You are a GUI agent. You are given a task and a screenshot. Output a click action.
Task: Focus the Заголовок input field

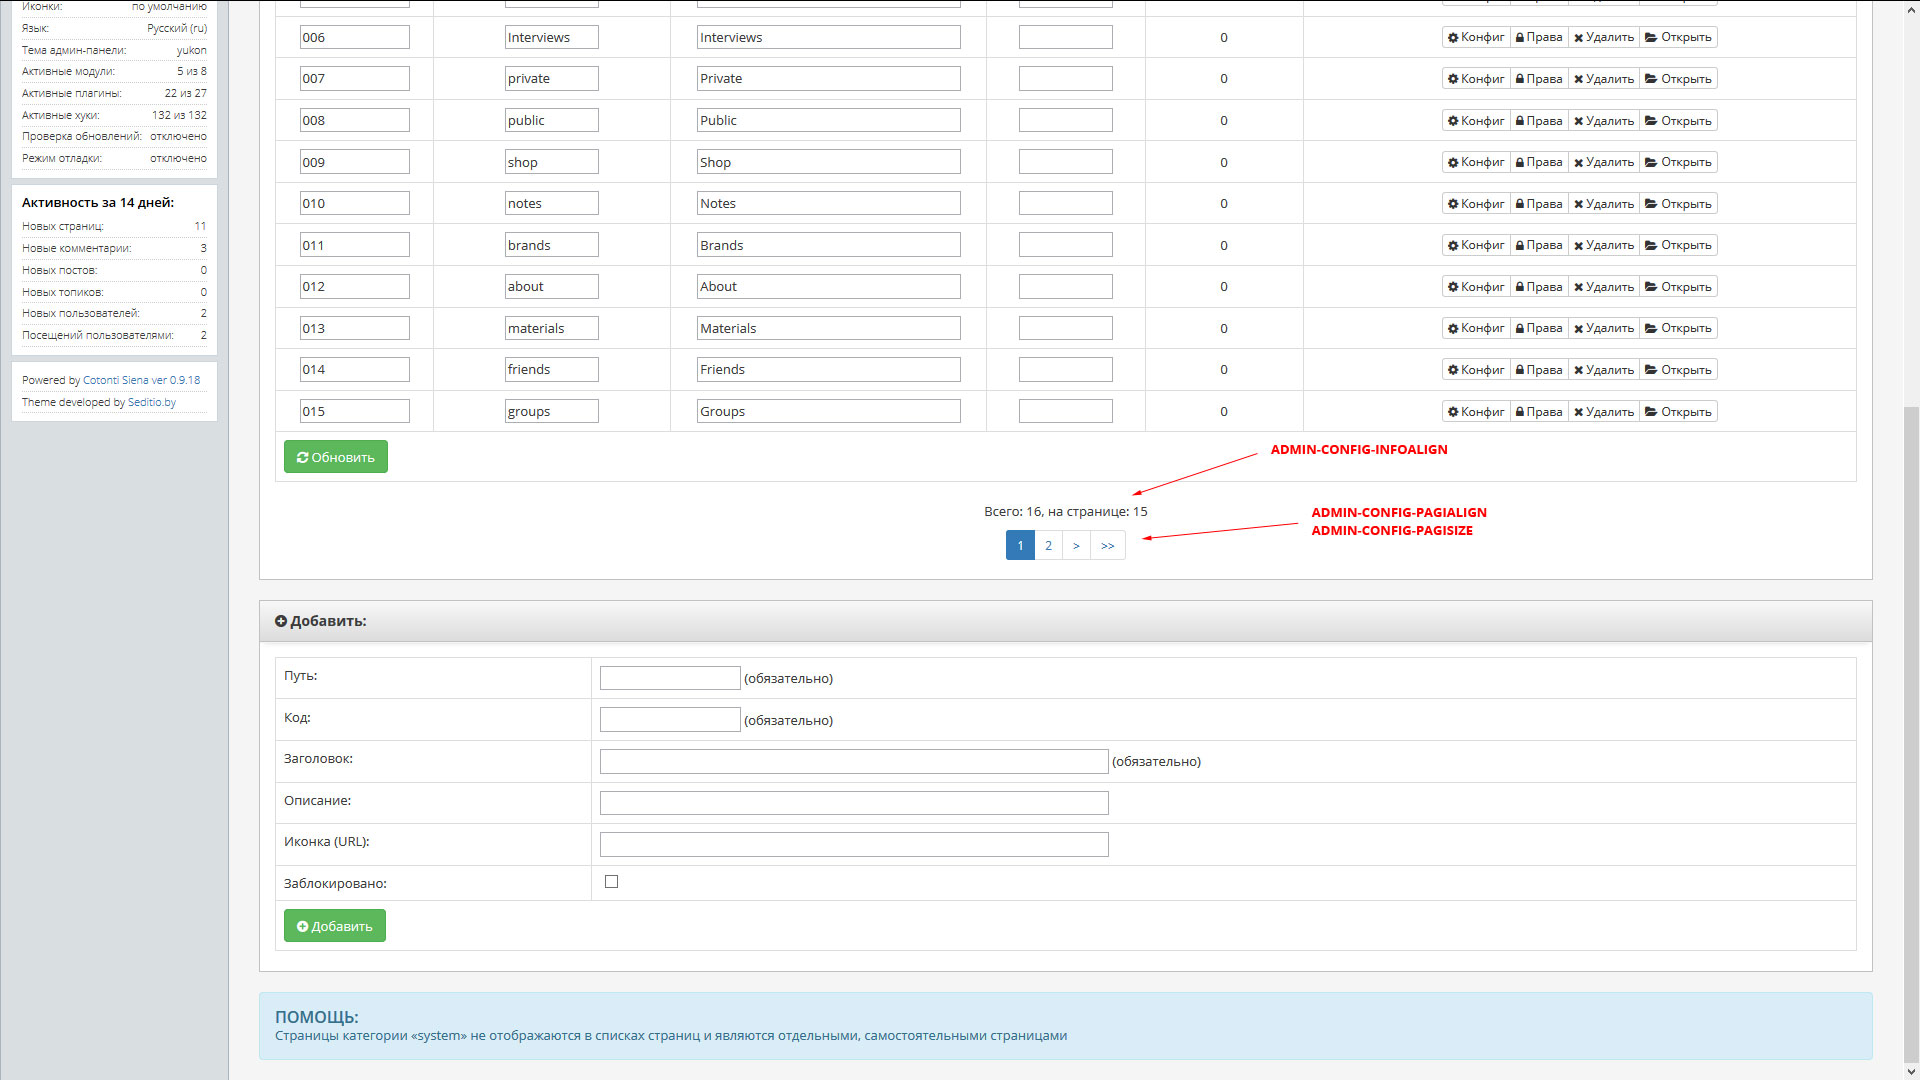click(x=853, y=762)
